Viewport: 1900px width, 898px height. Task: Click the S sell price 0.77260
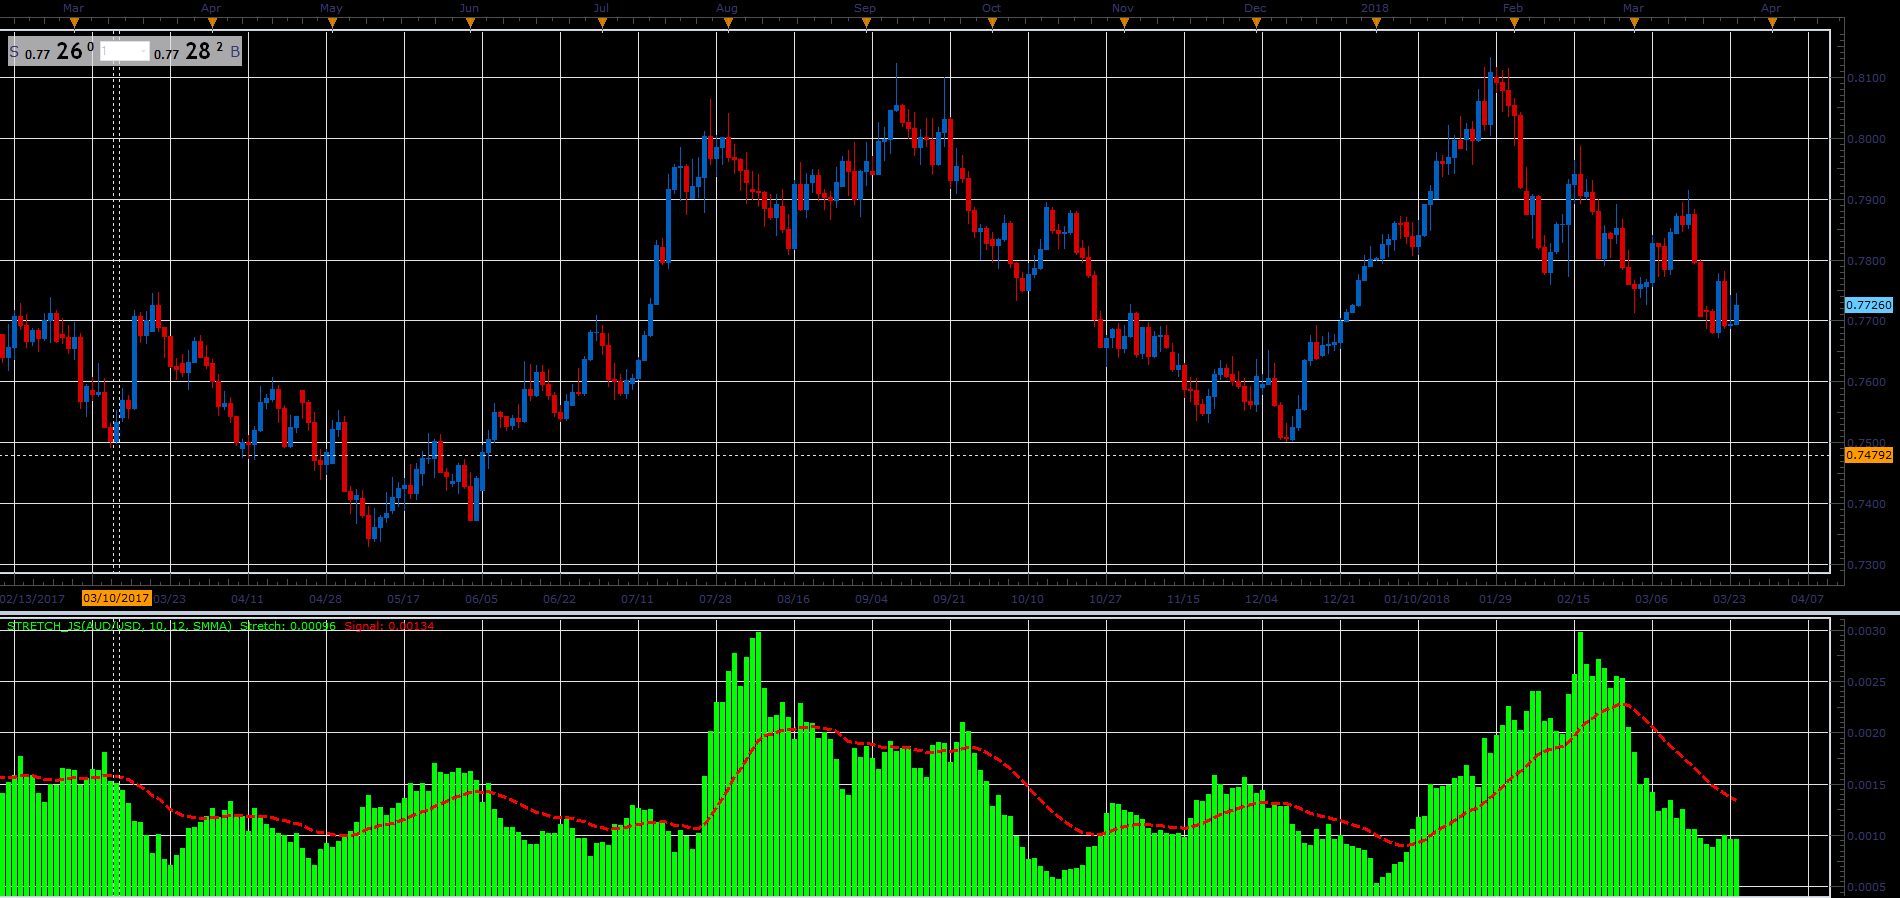click(x=52, y=51)
